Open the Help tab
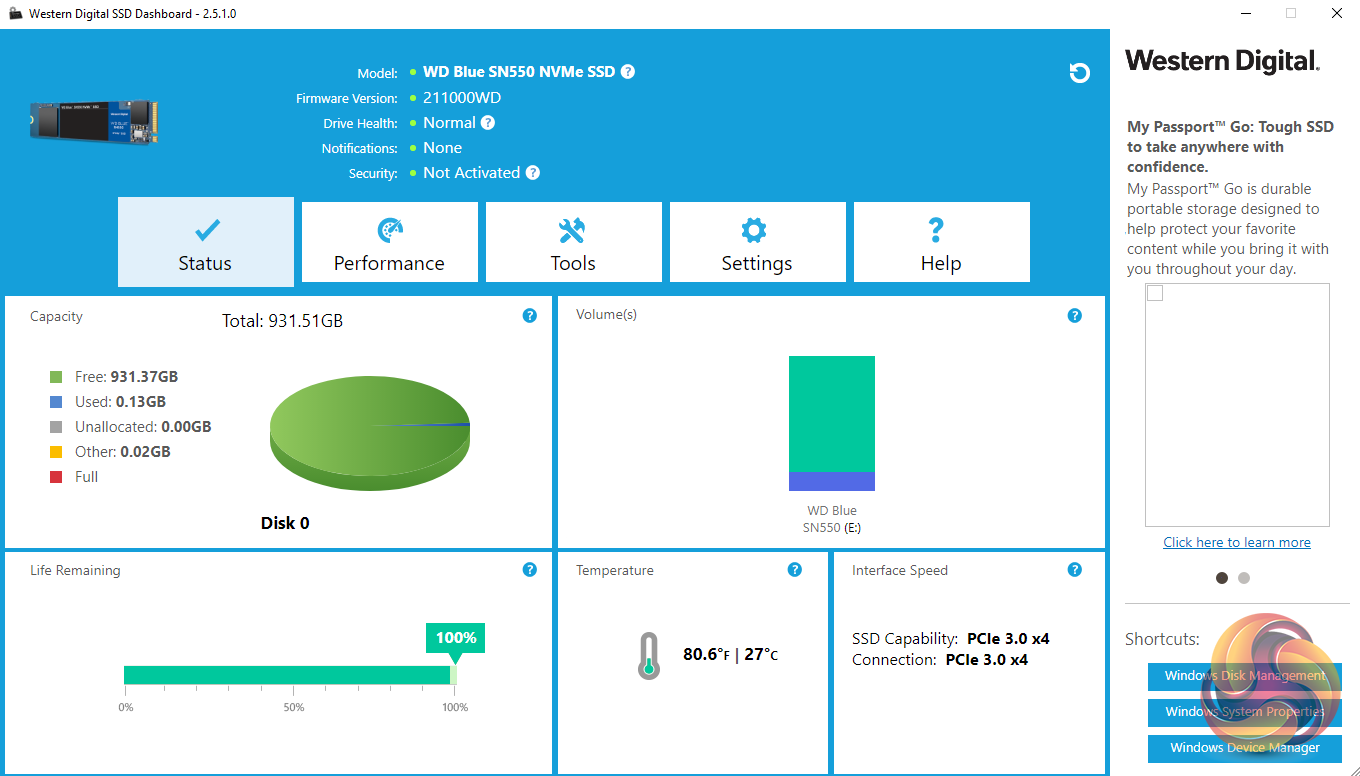Viewport: 1360px width, 776px height. [942, 242]
